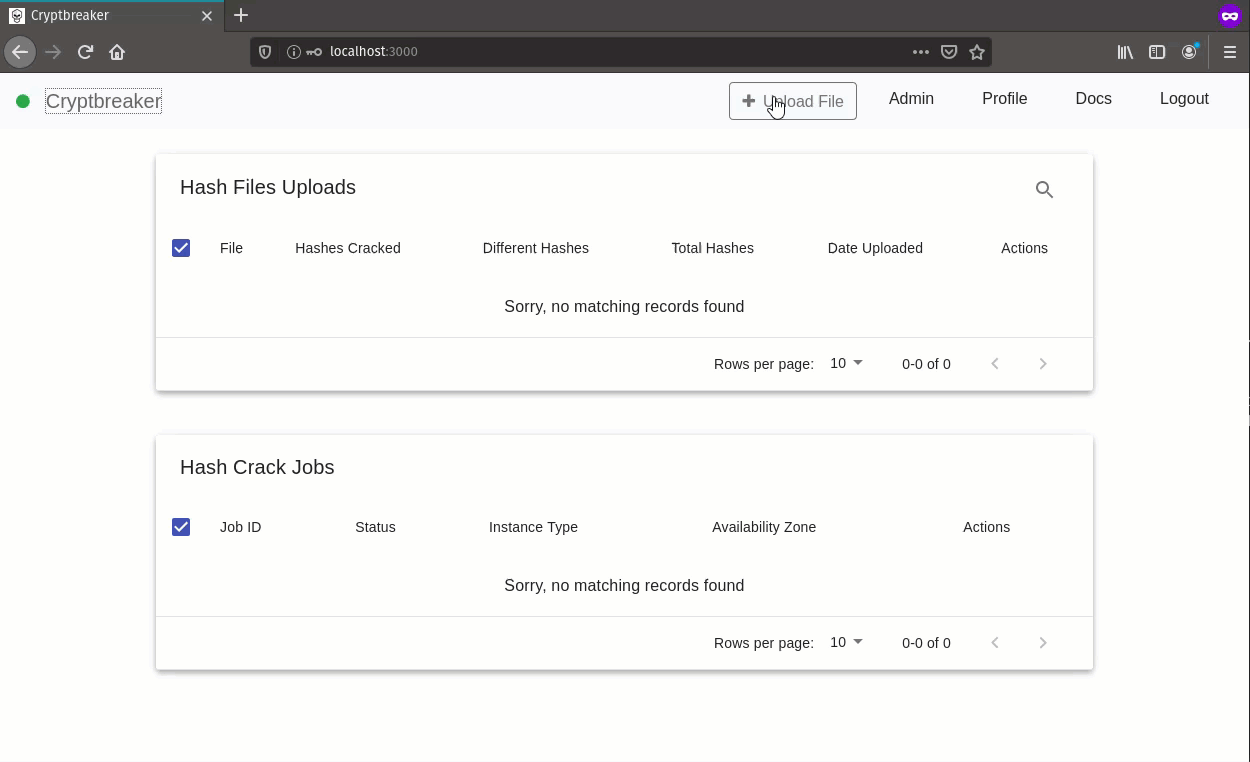Screen dimensions: 1250x762
Task: Click the Hash Crack Jobs title
Action: coord(257,467)
